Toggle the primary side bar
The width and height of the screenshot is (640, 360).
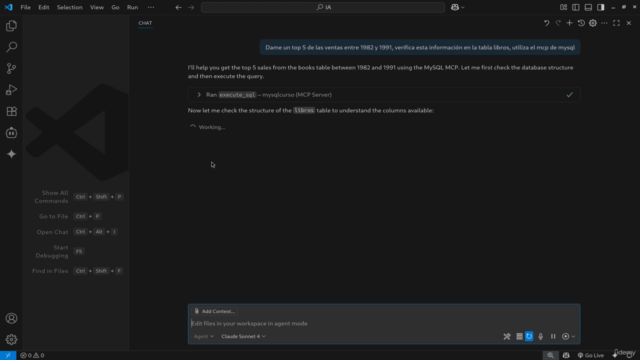pos(576,7)
